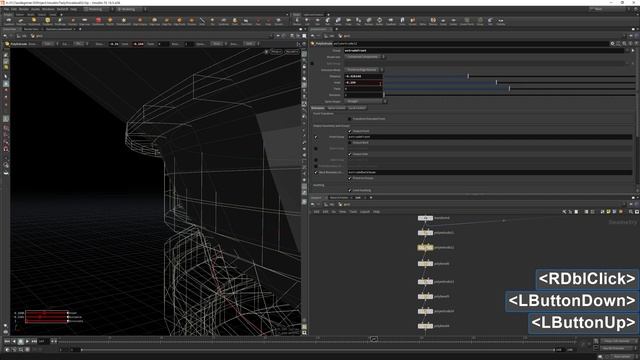Toggle the real-time playback icon below playbar

point(7,350)
